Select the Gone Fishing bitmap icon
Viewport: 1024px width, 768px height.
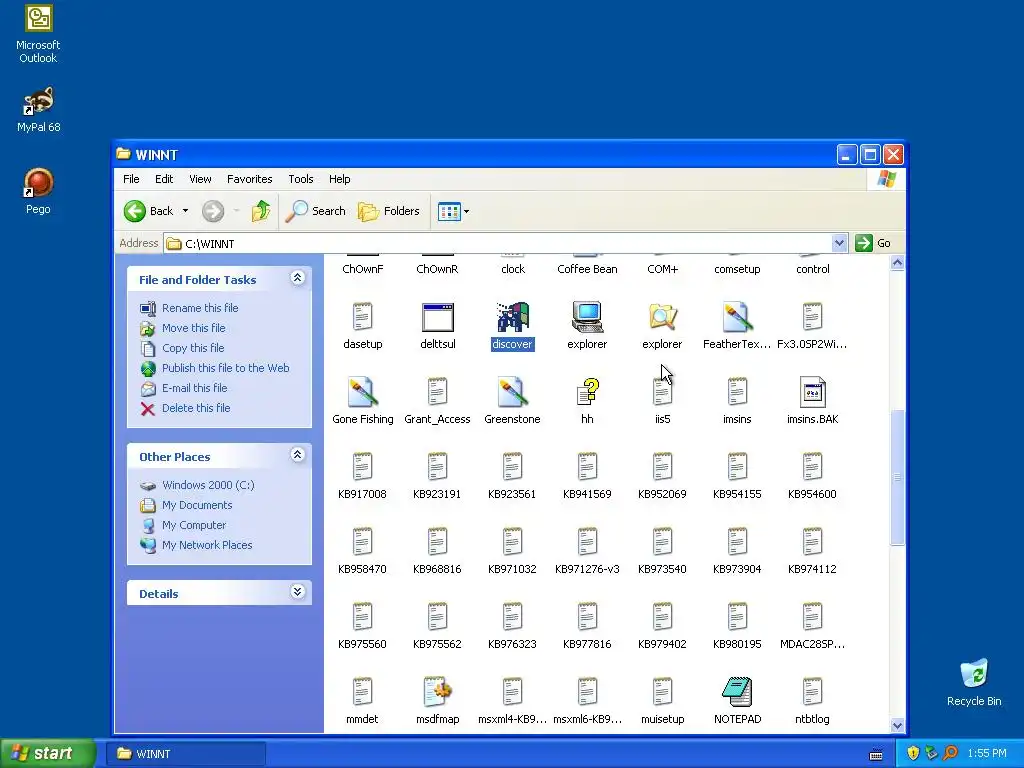click(x=362, y=392)
